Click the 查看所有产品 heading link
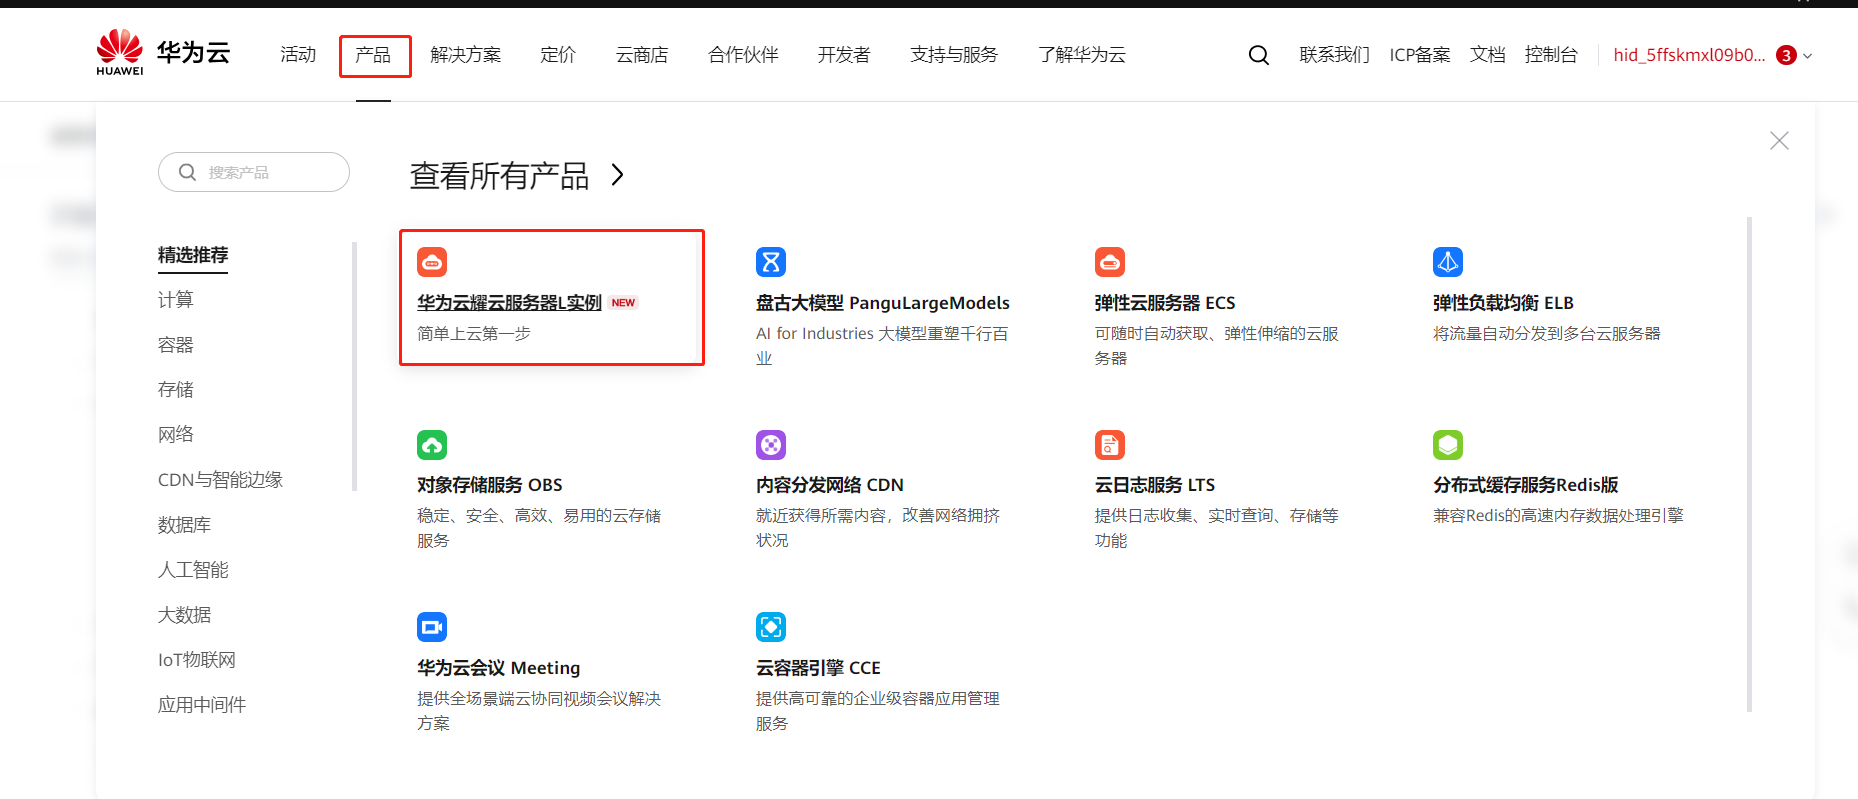 (499, 176)
